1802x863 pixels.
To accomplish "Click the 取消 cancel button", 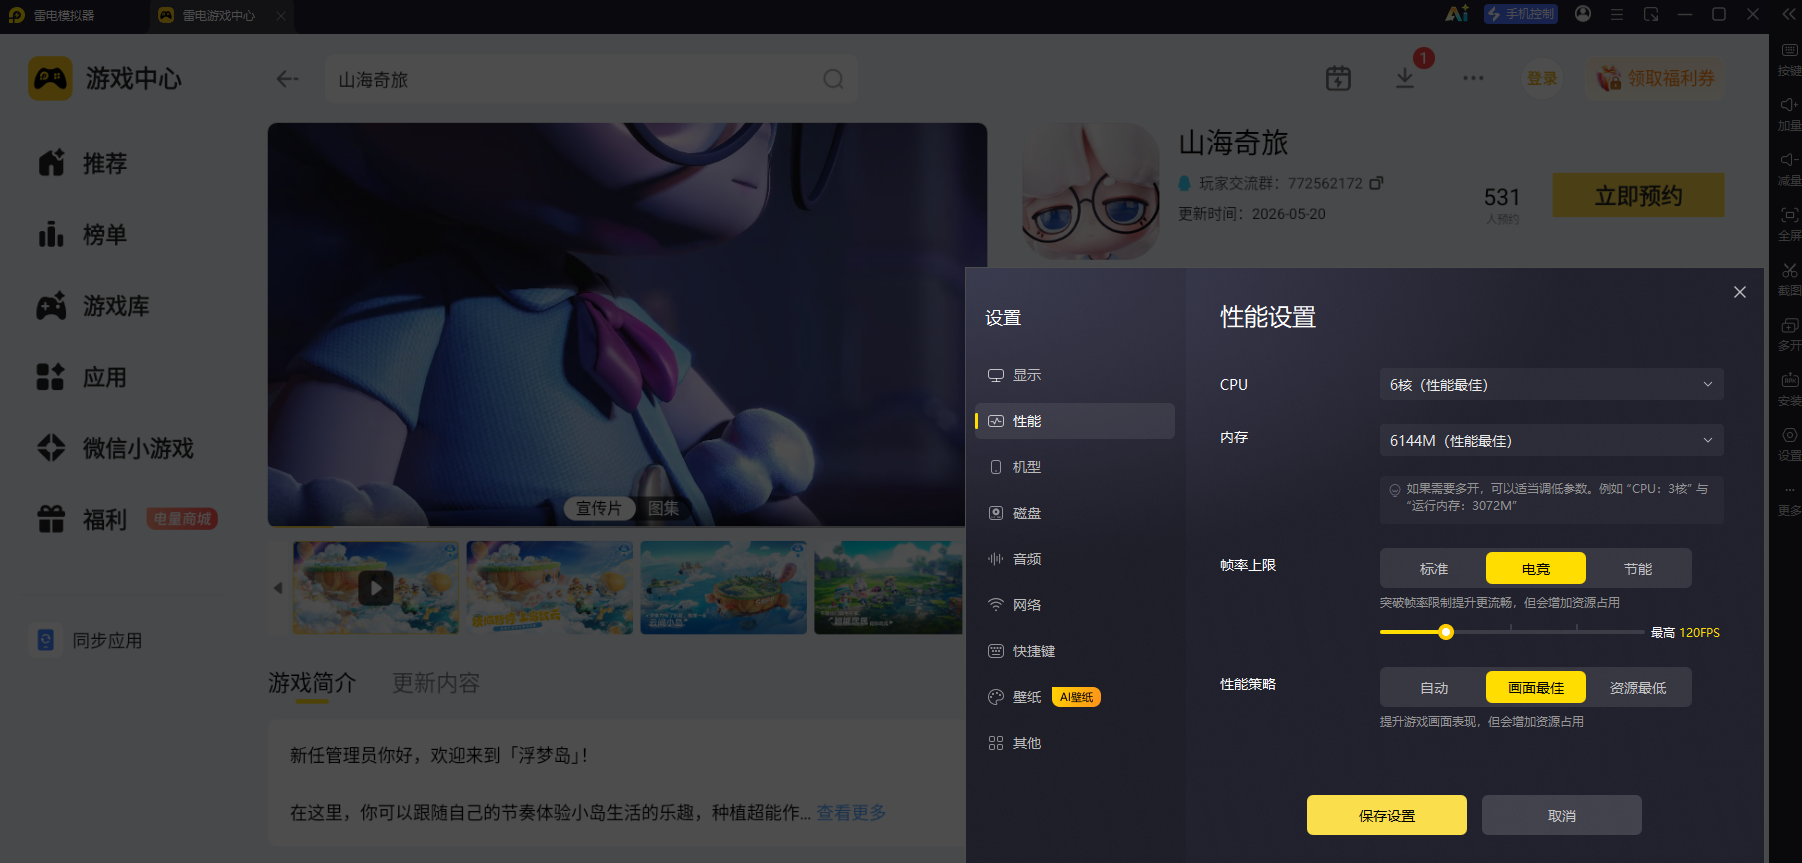I will [x=1562, y=815].
